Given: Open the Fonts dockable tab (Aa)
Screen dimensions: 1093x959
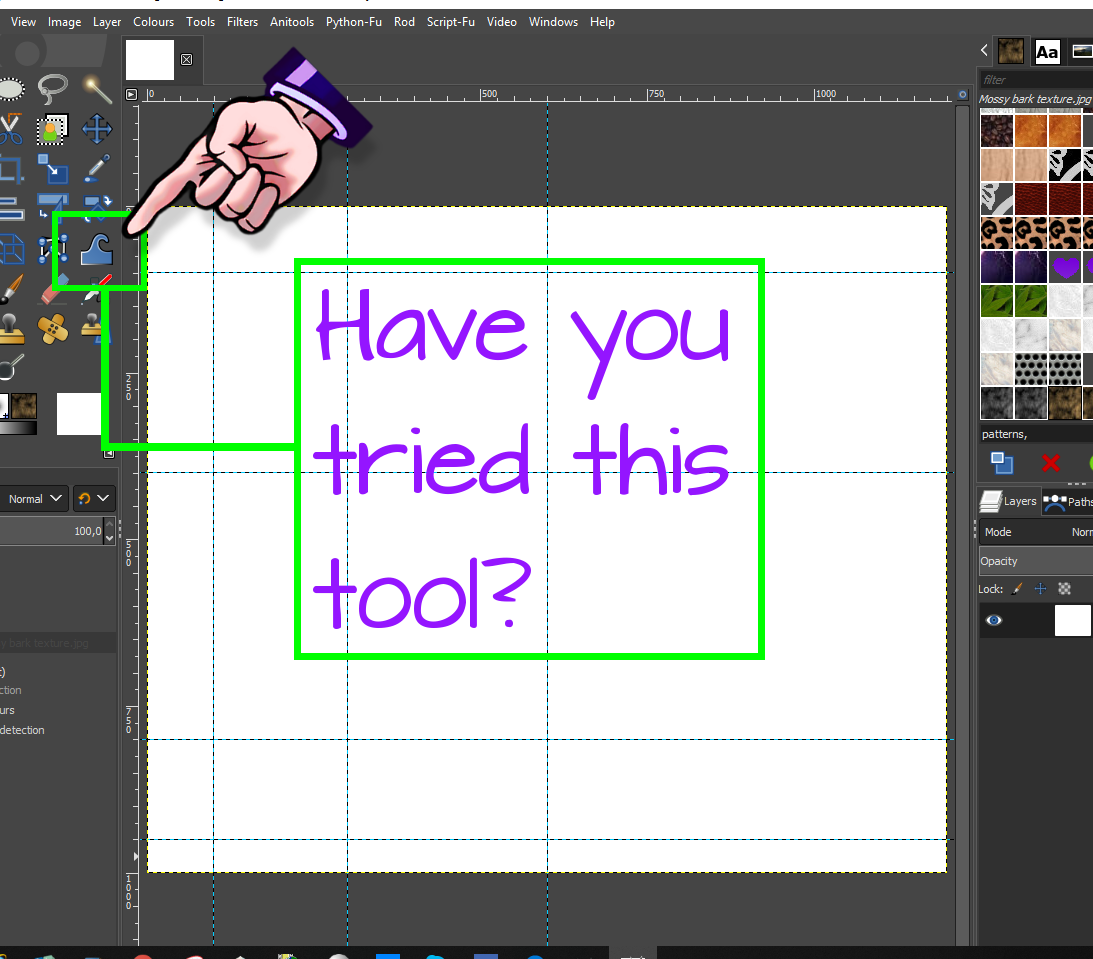Looking at the screenshot, I should click(x=1047, y=52).
